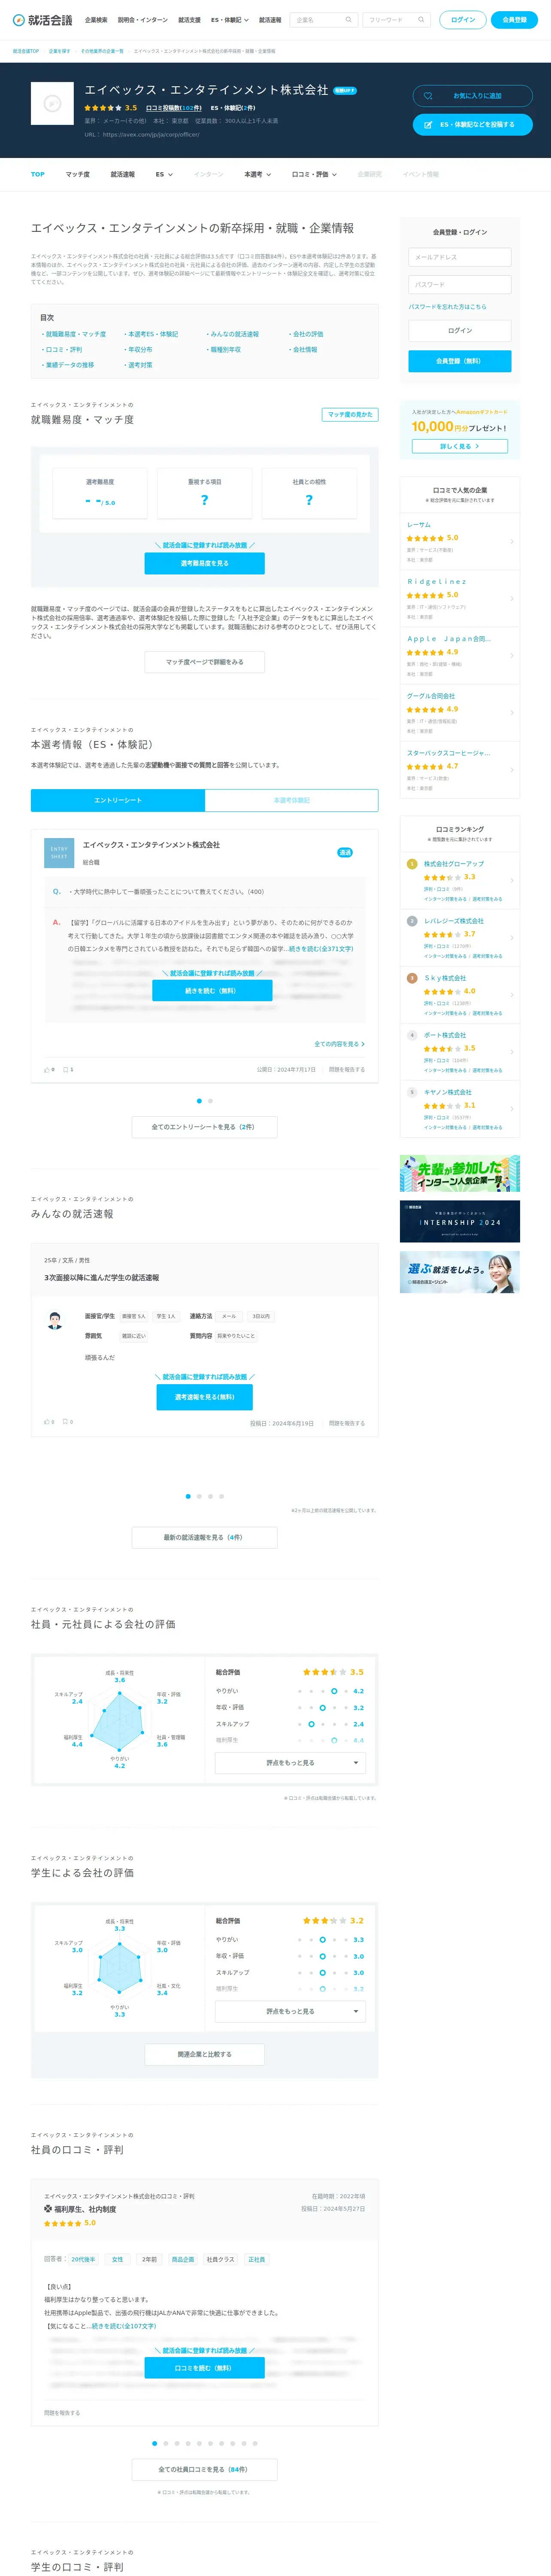This screenshot has width=551, height=2576.
Task: Click the INTERNSHIP 2024 banner
Action: coord(460,1221)
